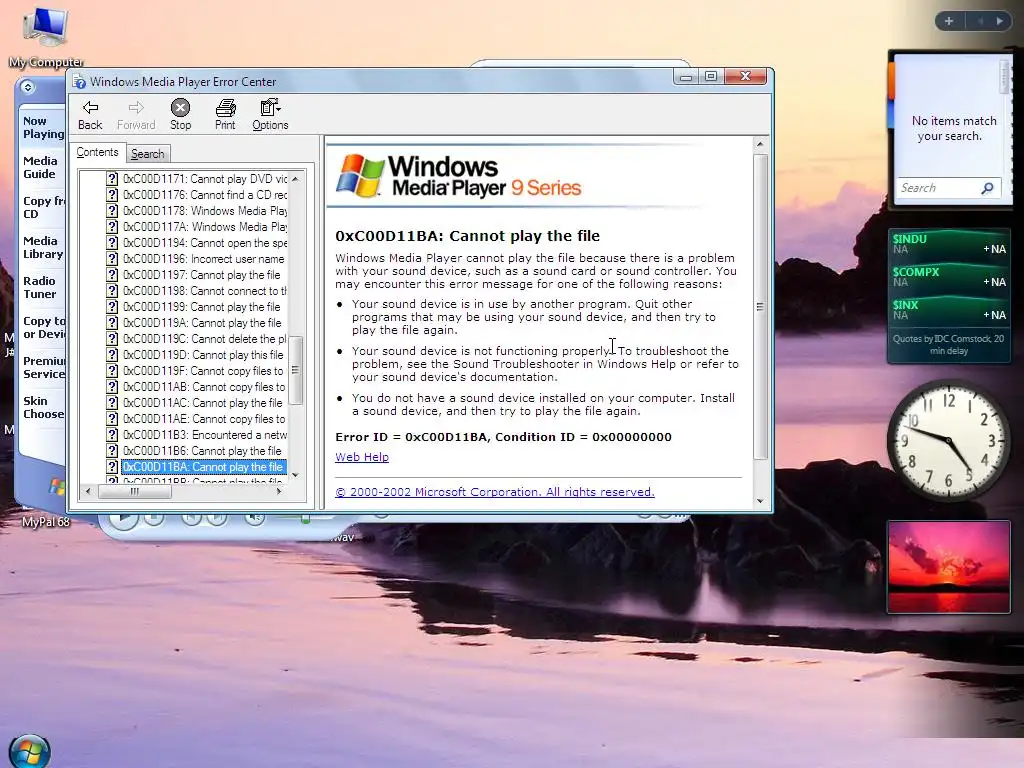Select topic 0xC00D1178: Windows Media Player
The width and height of the screenshot is (1024, 768).
[x=204, y=211]
